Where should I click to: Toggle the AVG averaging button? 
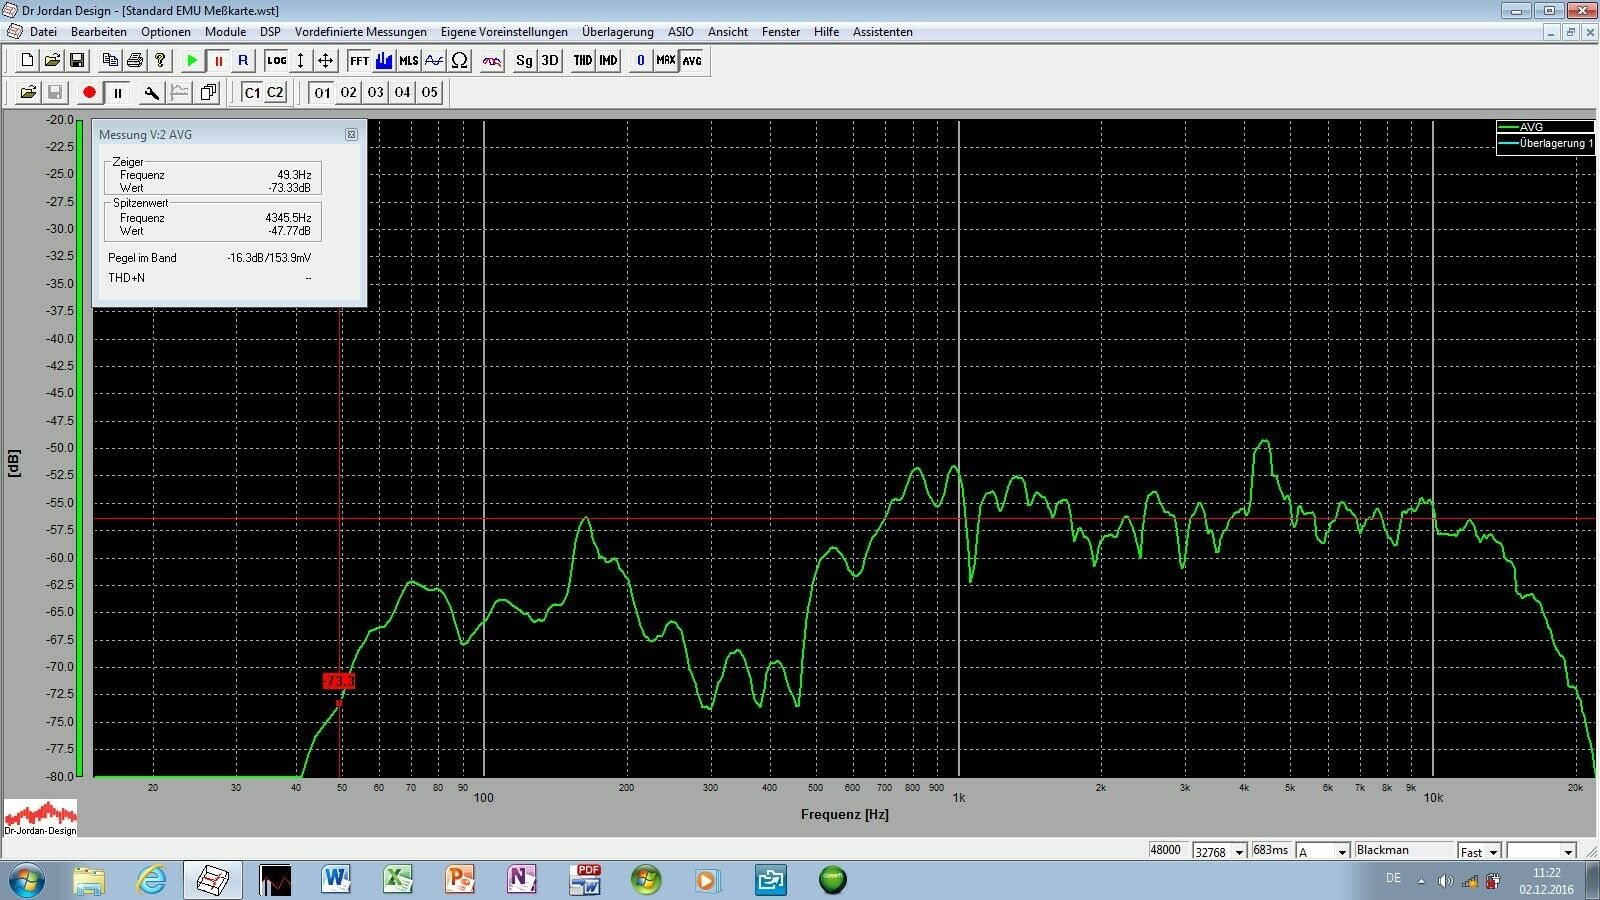(x=692, y=61)
